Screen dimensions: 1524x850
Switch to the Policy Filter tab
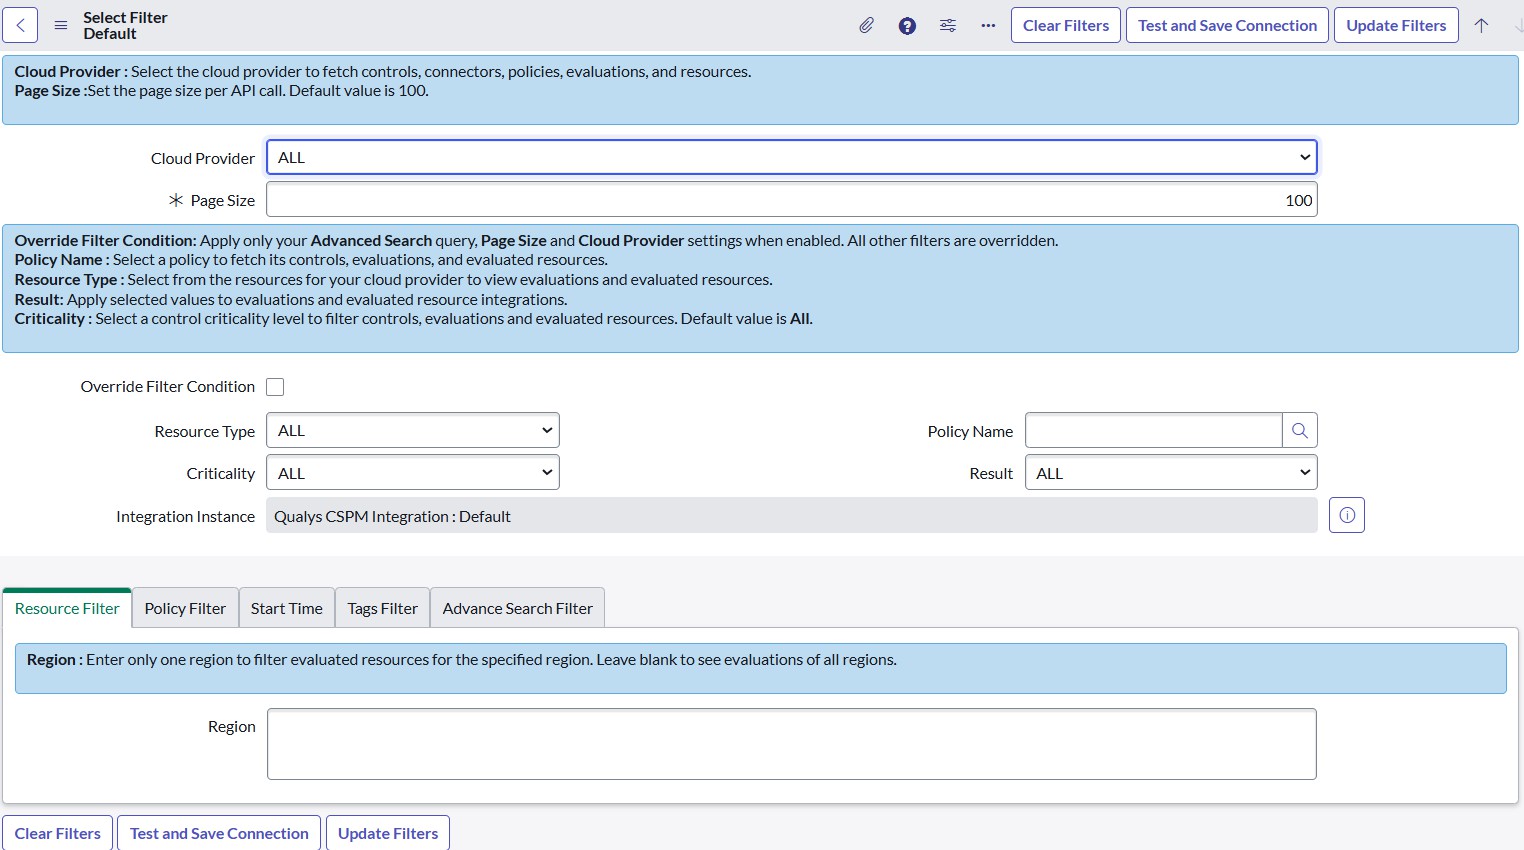click(185, 608)
